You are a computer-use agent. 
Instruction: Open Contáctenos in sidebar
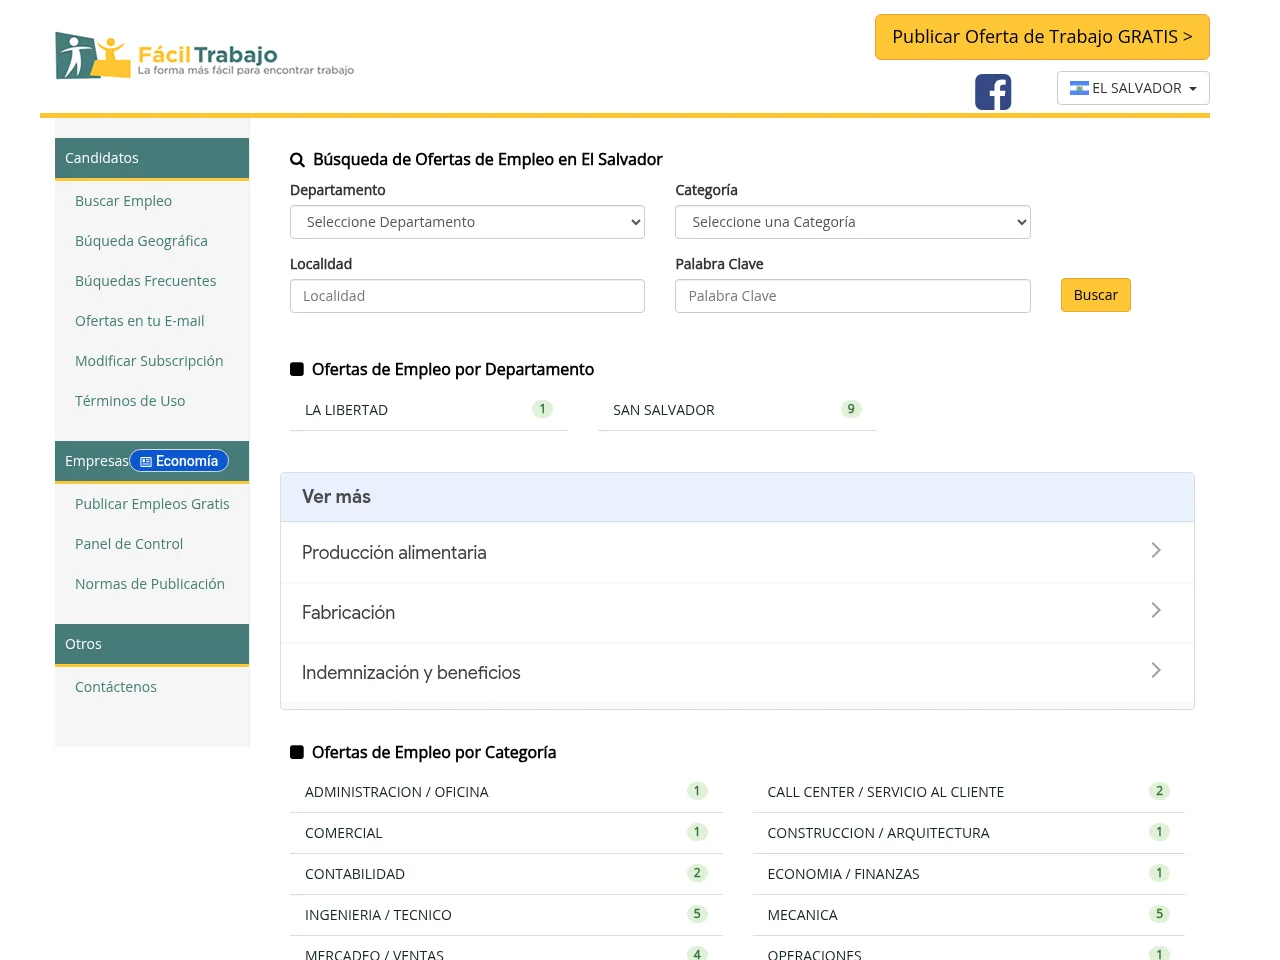click(x=116, y=687)
